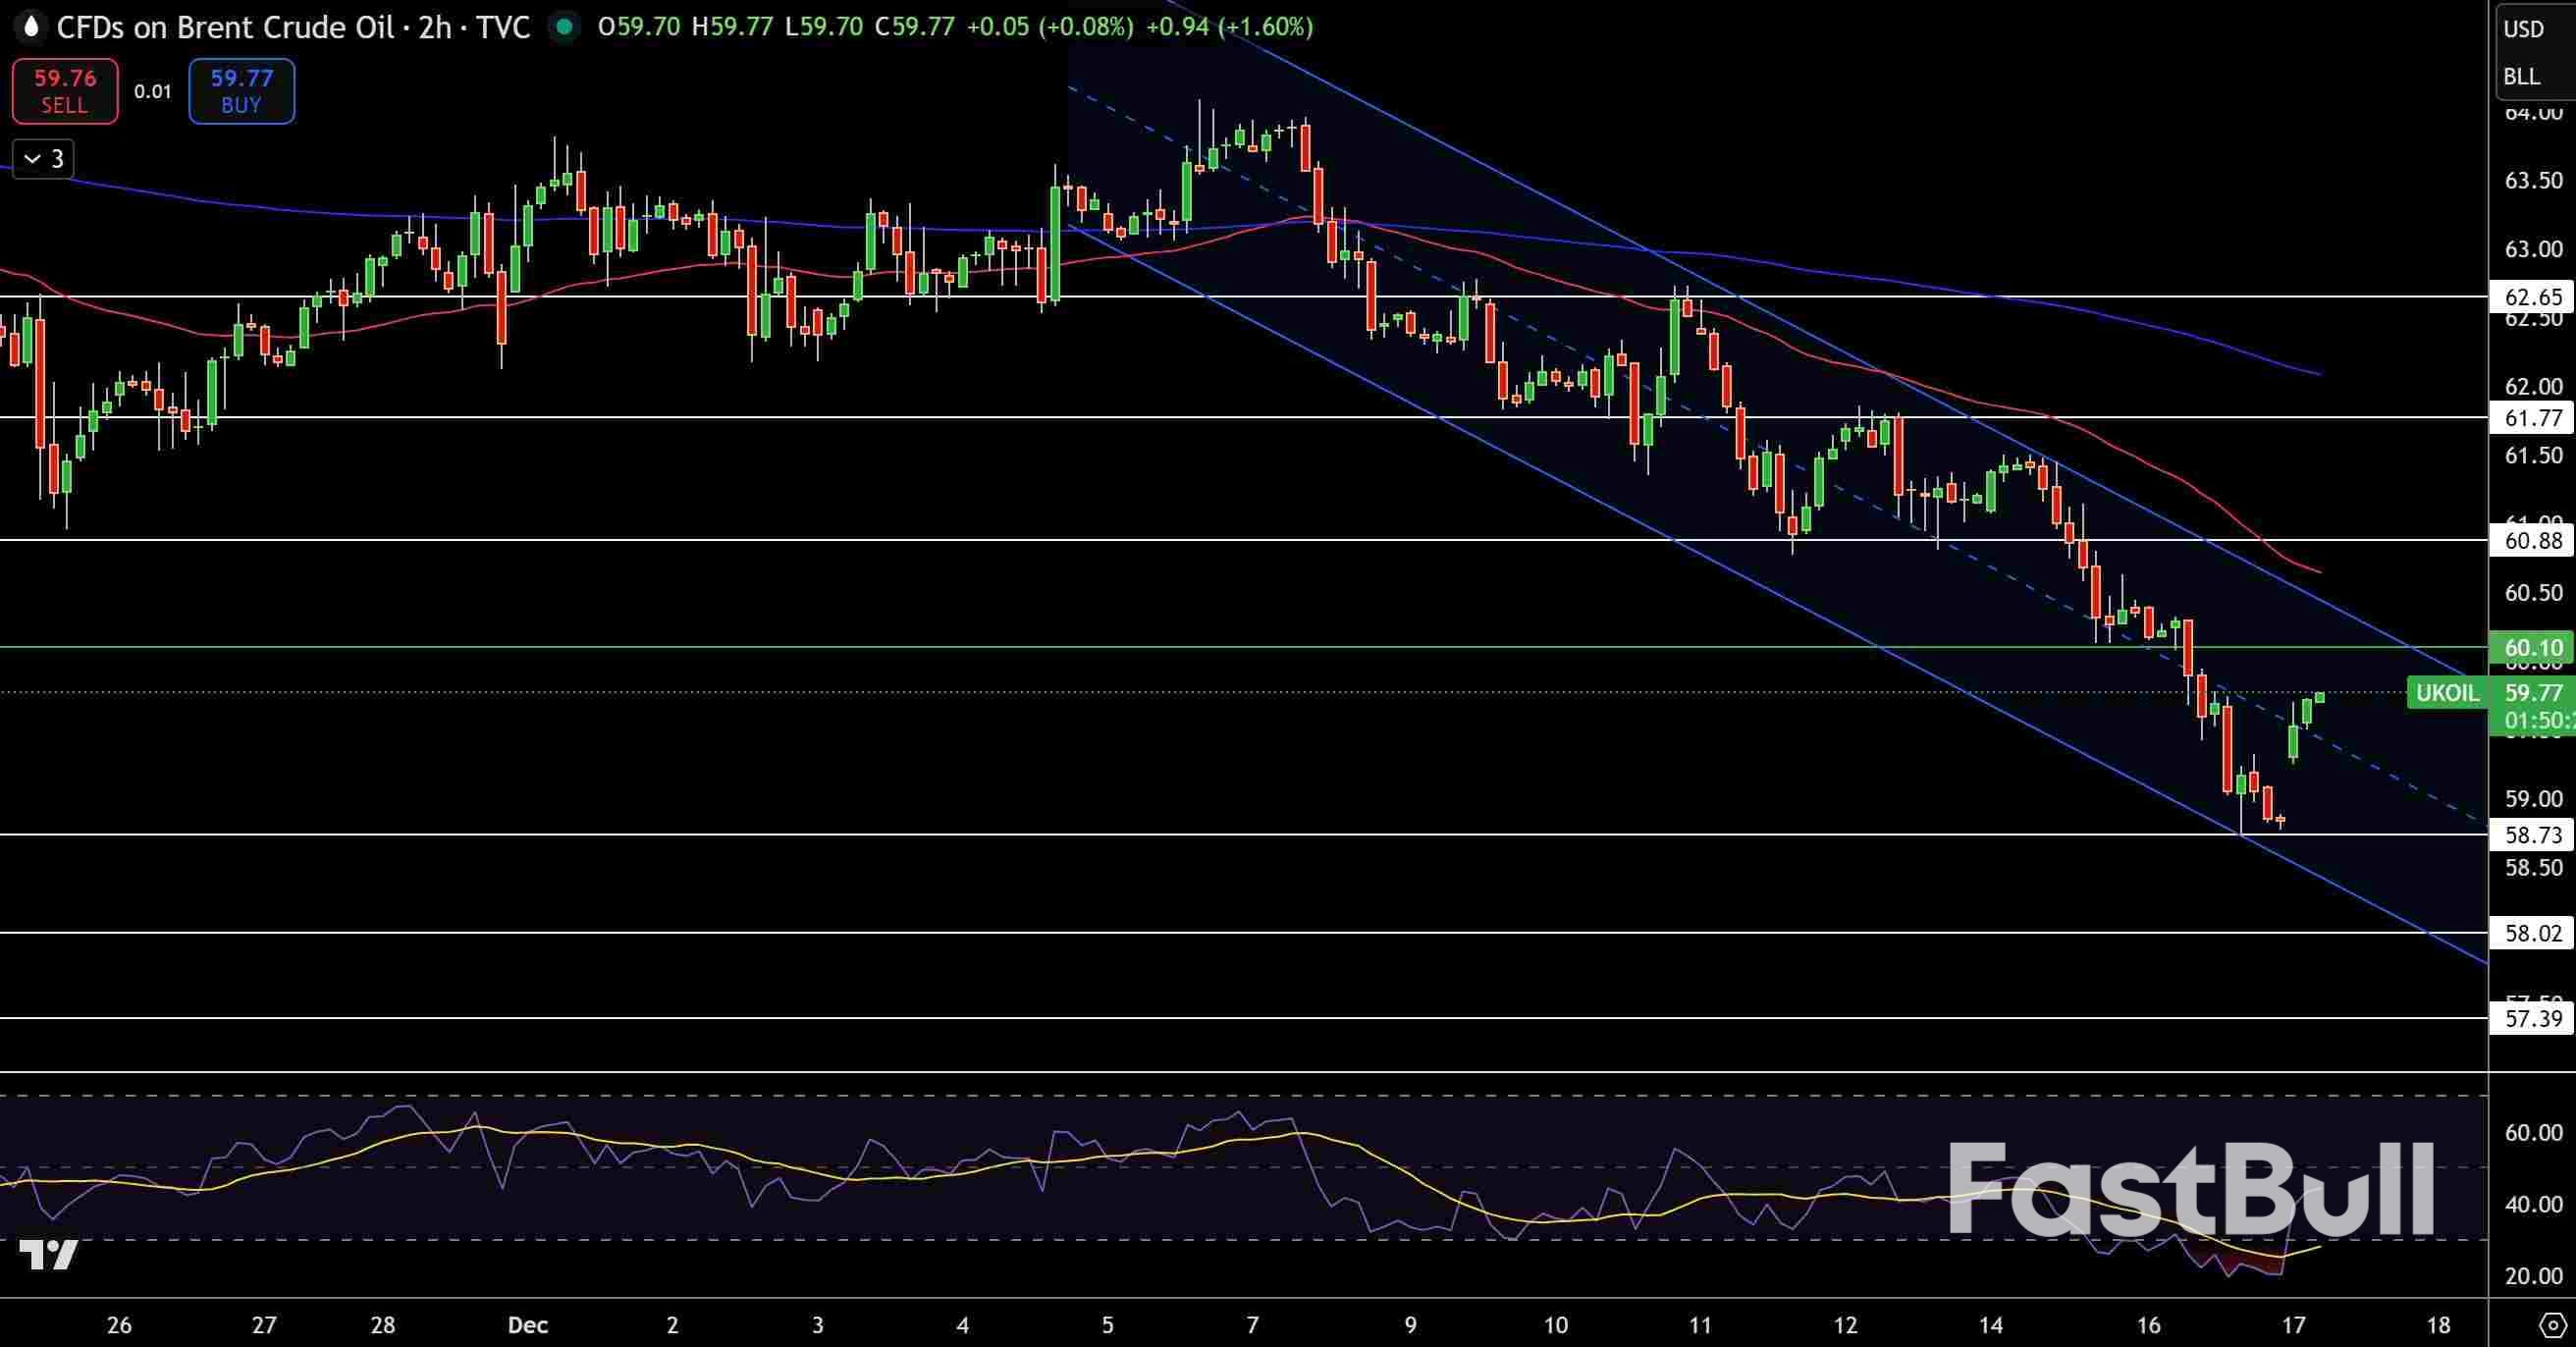Open the USD currency selector

click(x=2523, y=29)
